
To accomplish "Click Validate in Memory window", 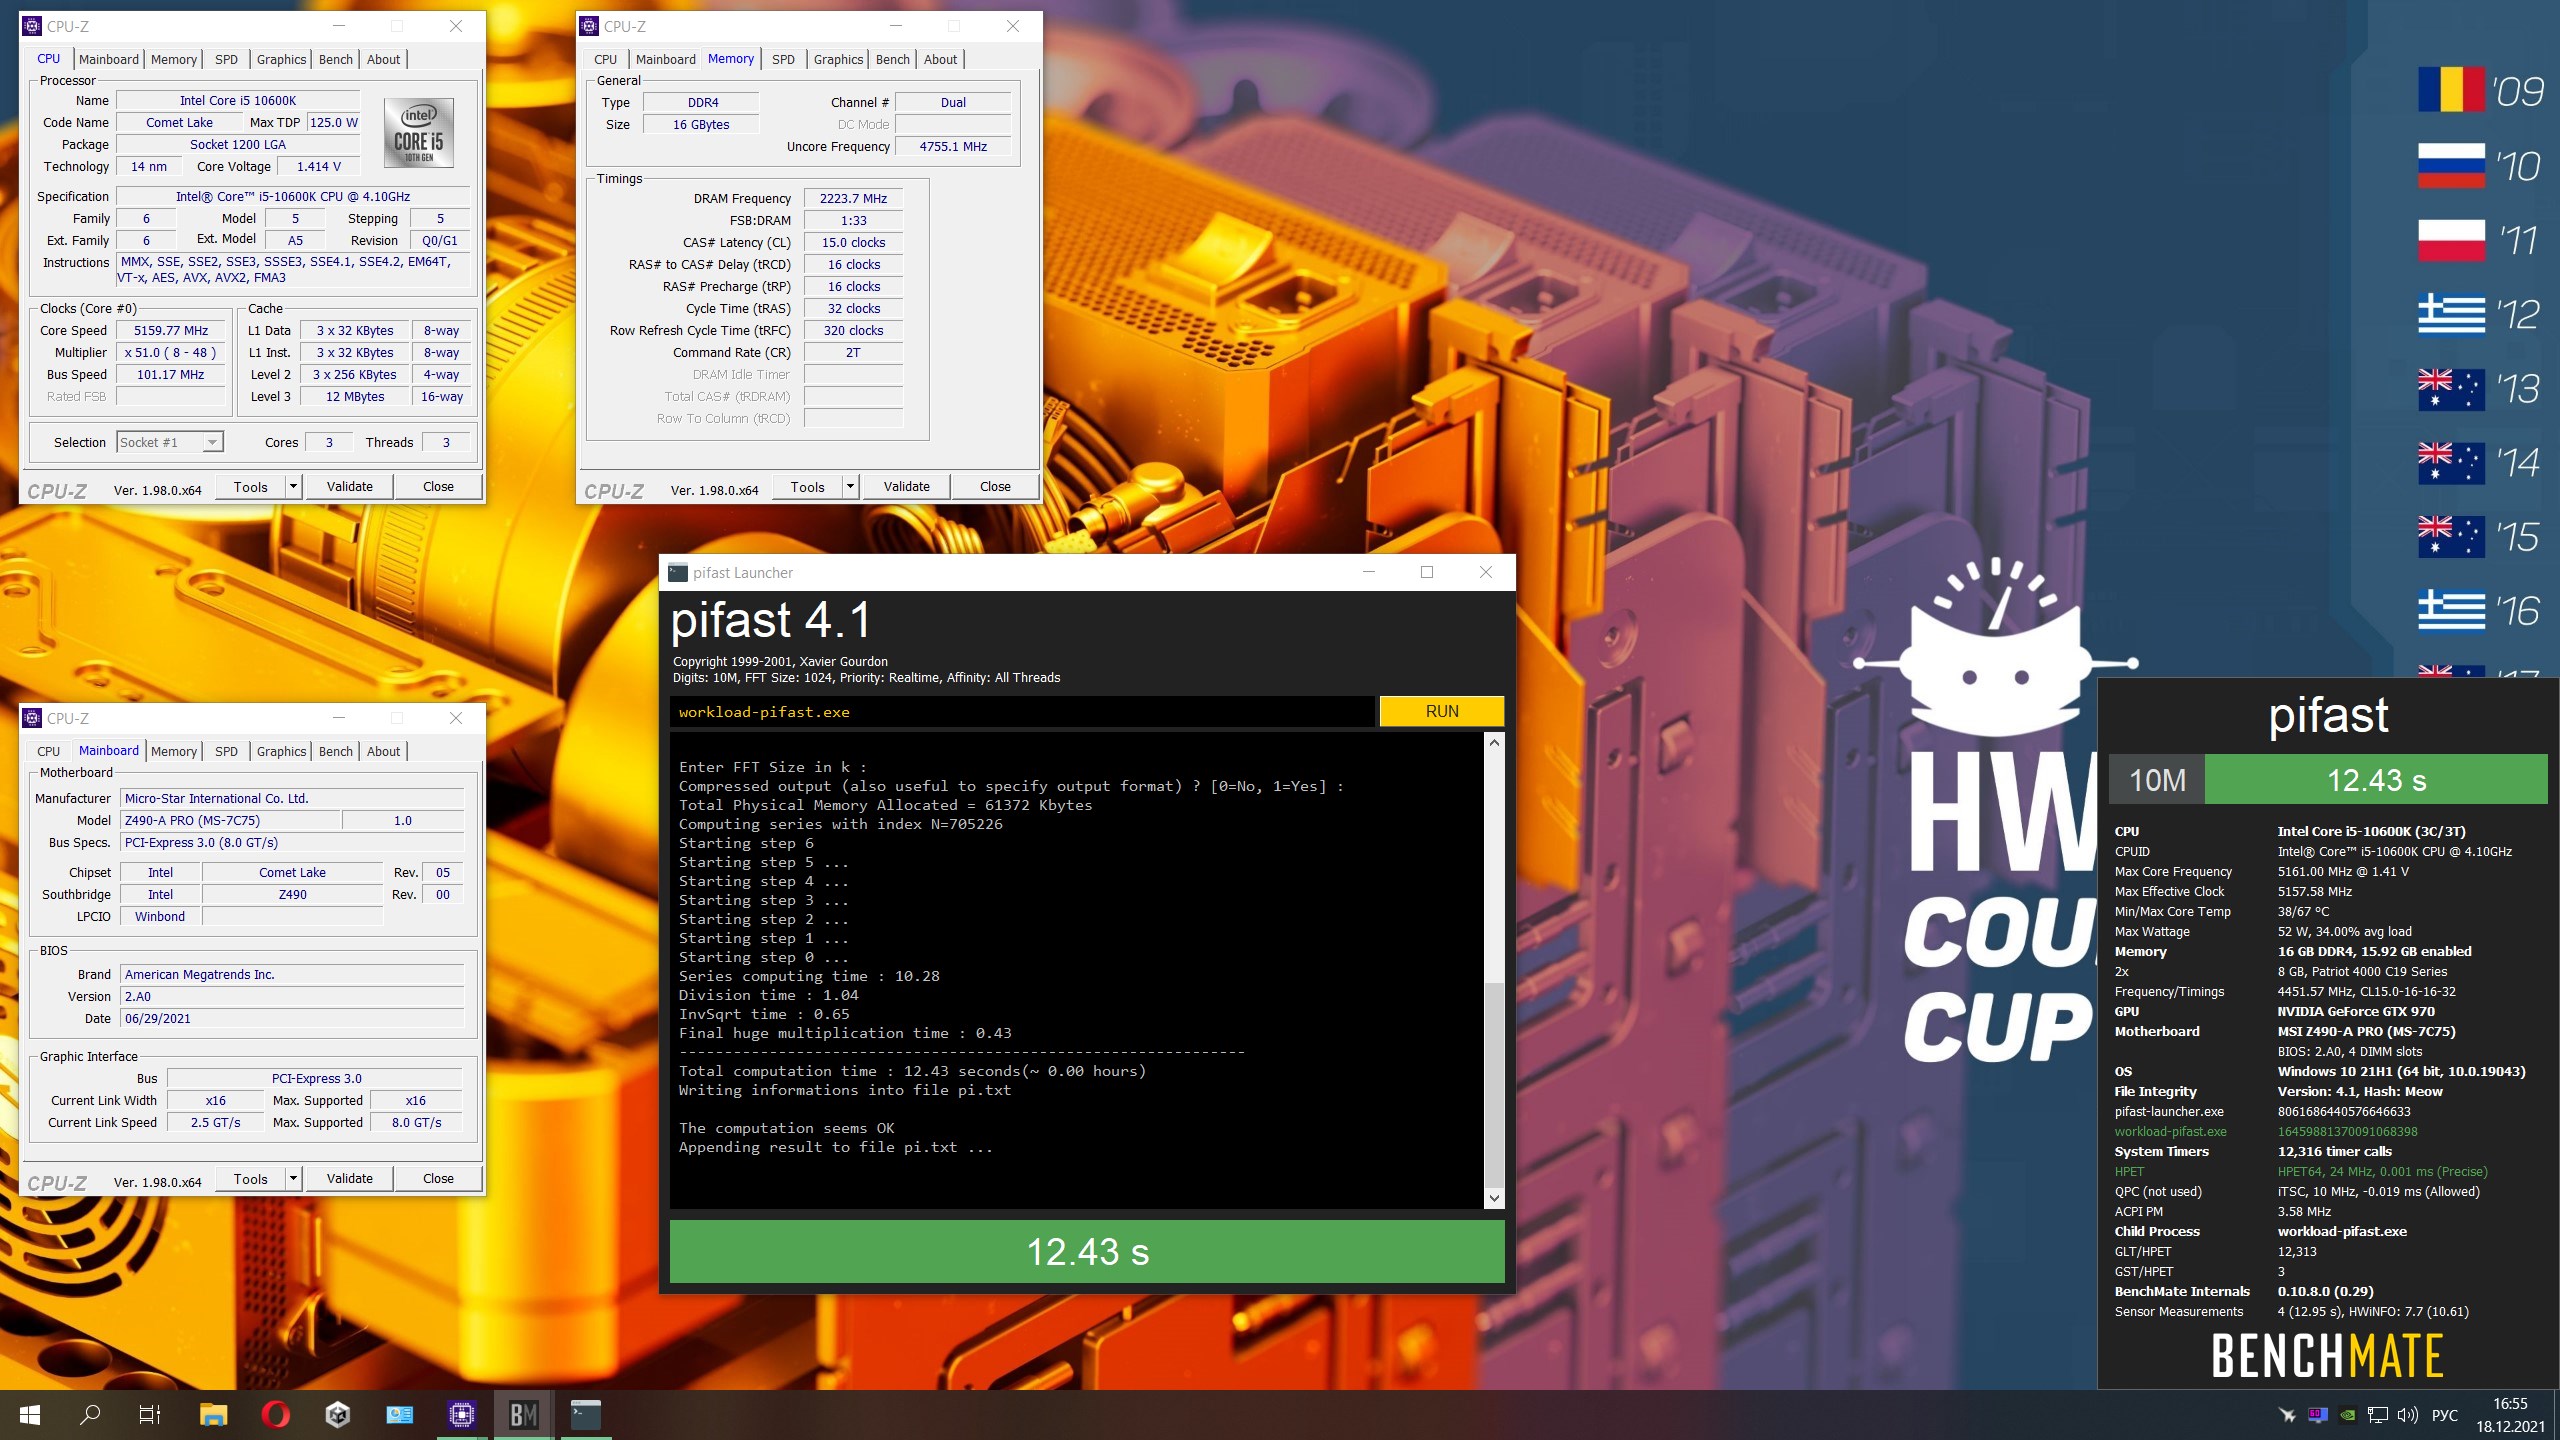I will [x=906, y=487].
